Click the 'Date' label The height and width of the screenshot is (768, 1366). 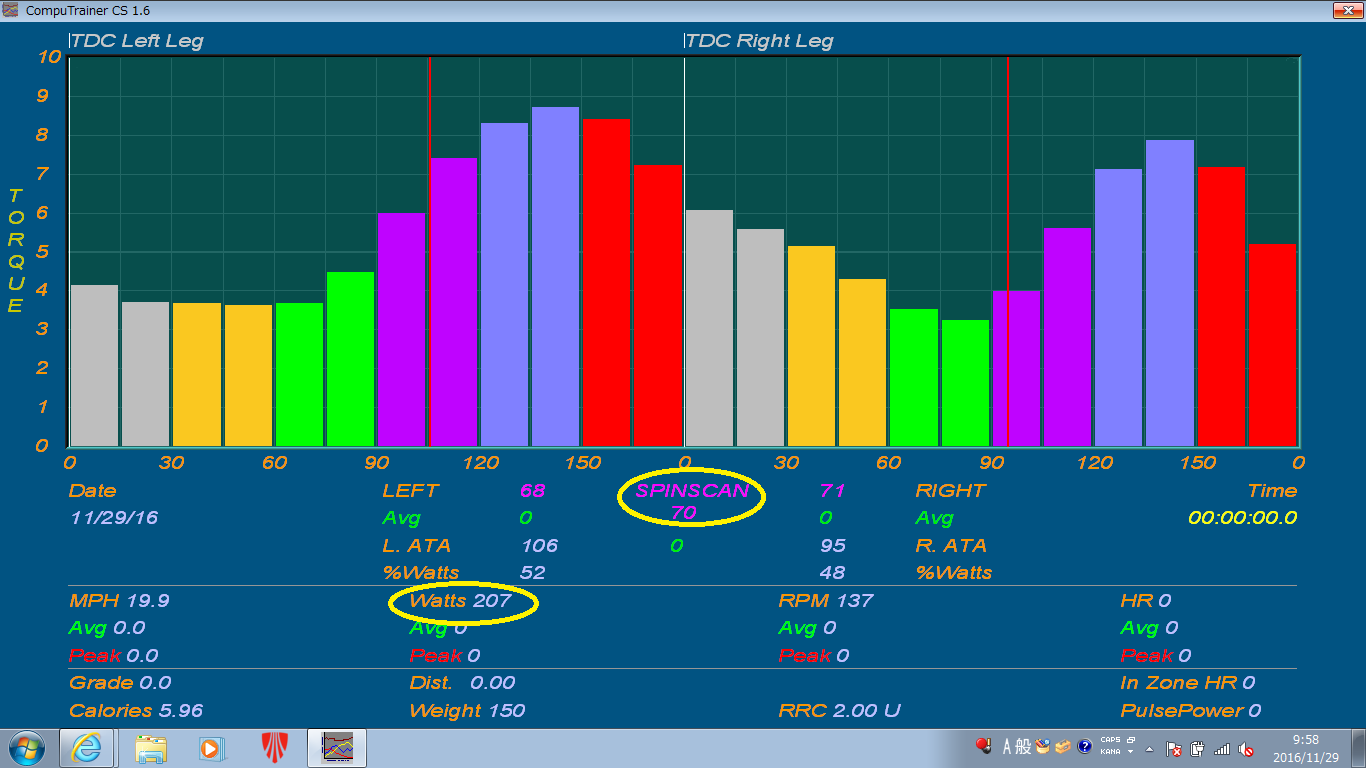tap(92, 490)
